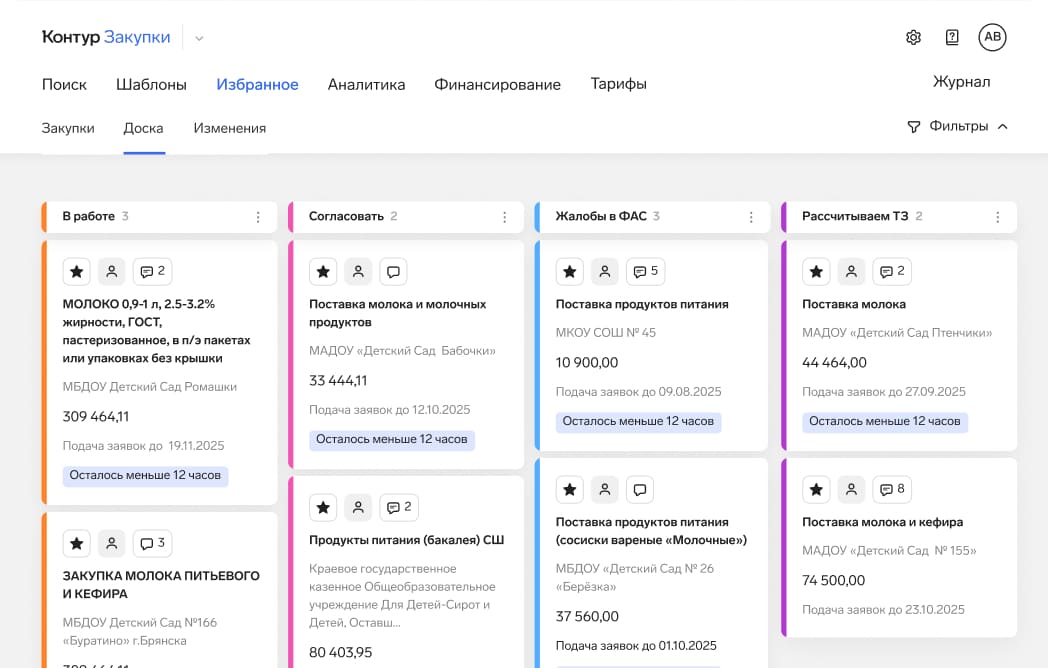Open the AB user avatar menu
Image resolution: width=1048 pixels, height=668 pixels.
coord(992,38)
